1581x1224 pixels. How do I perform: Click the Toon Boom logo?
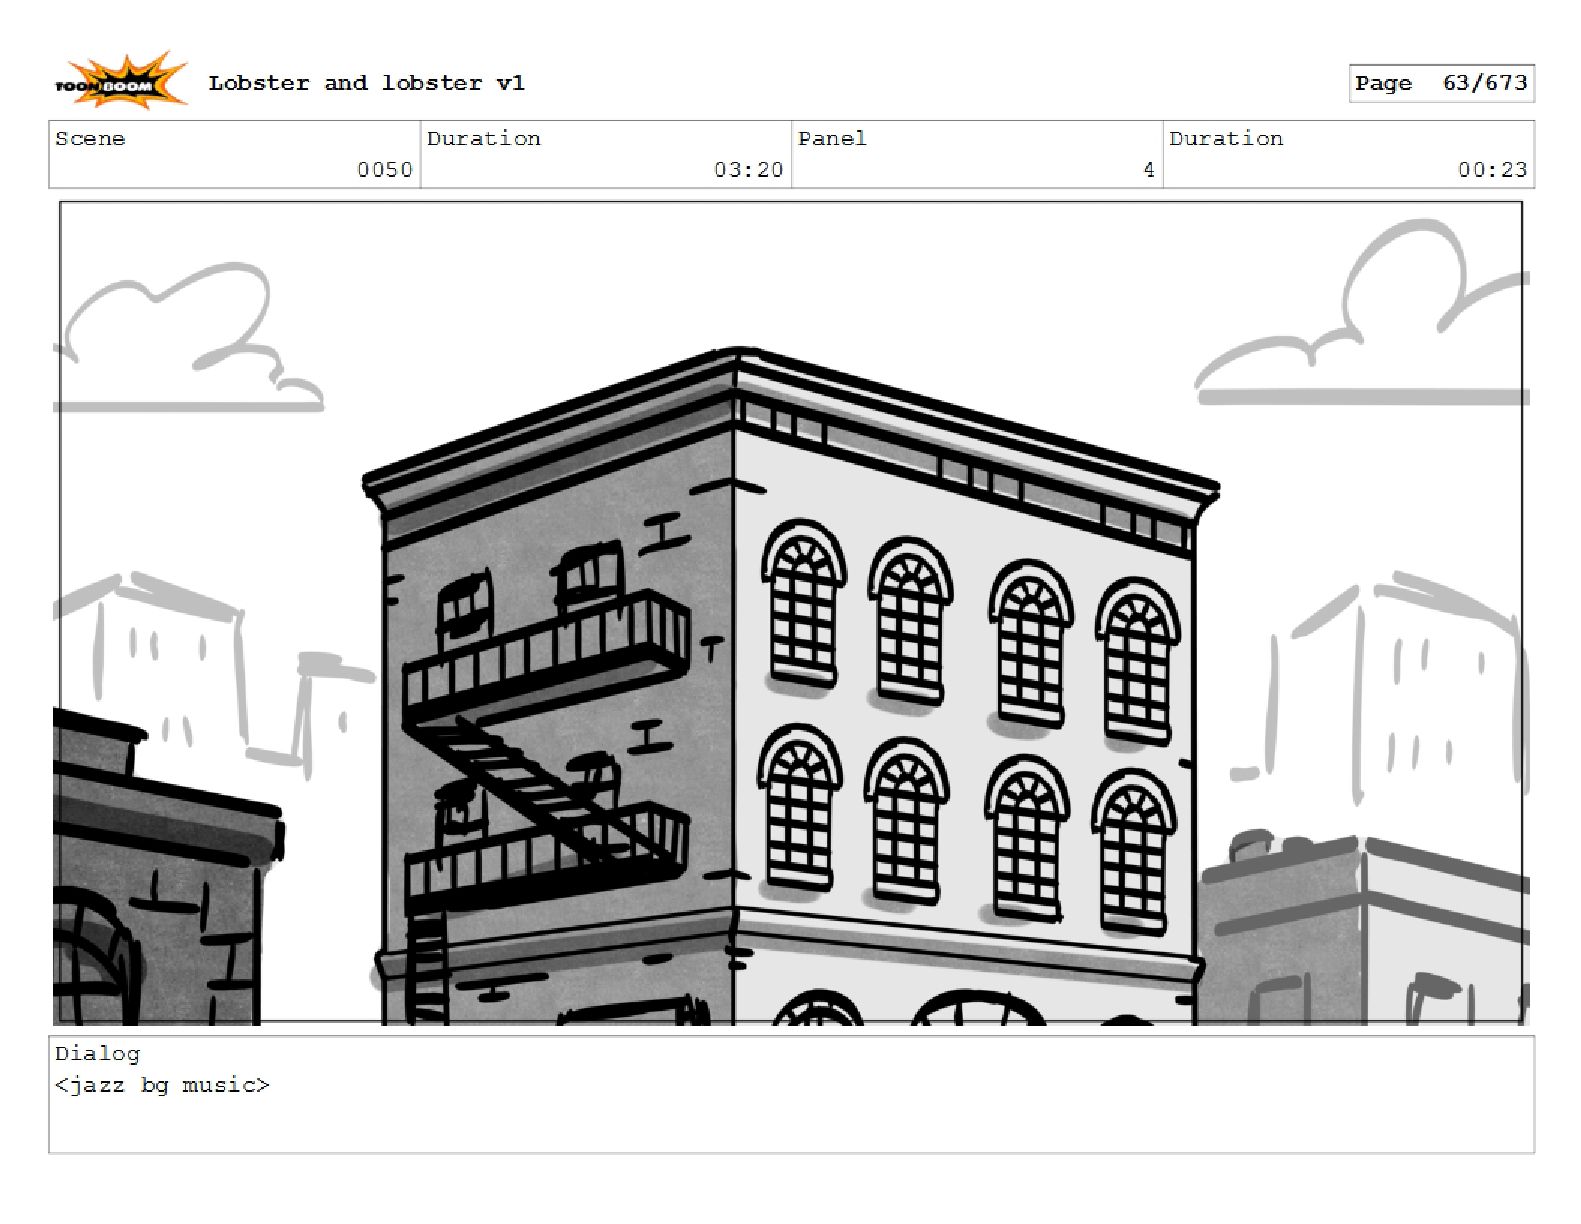pos(119,81)
